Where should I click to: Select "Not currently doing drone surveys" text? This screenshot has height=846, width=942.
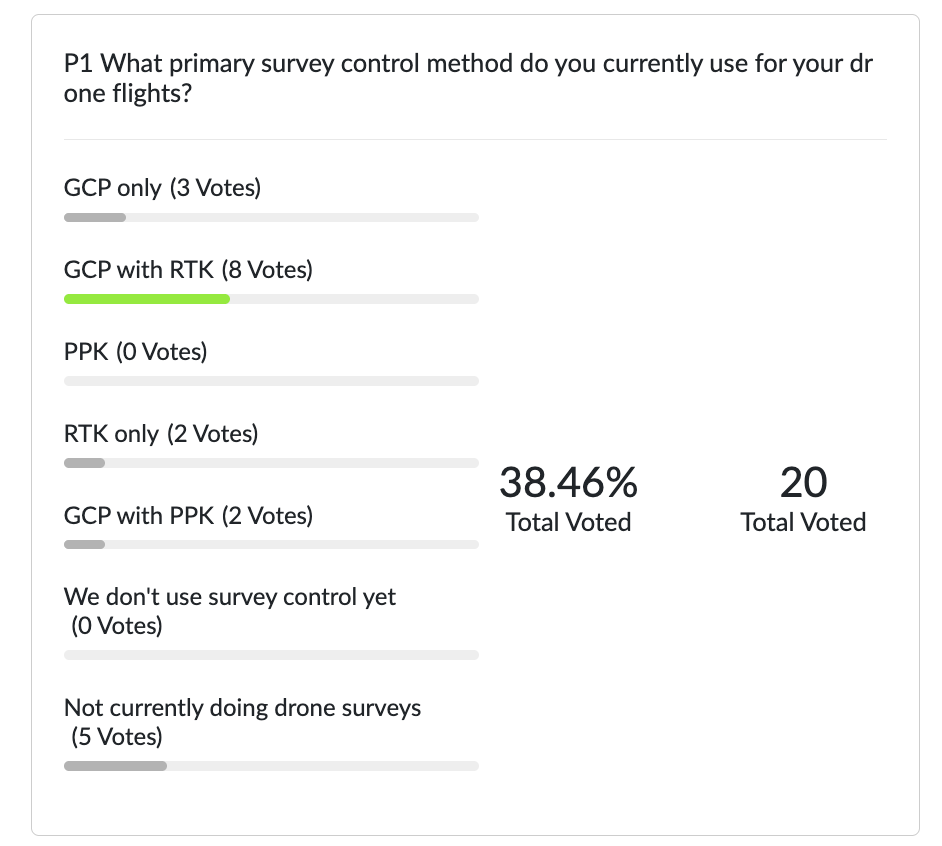pos(243,708)
